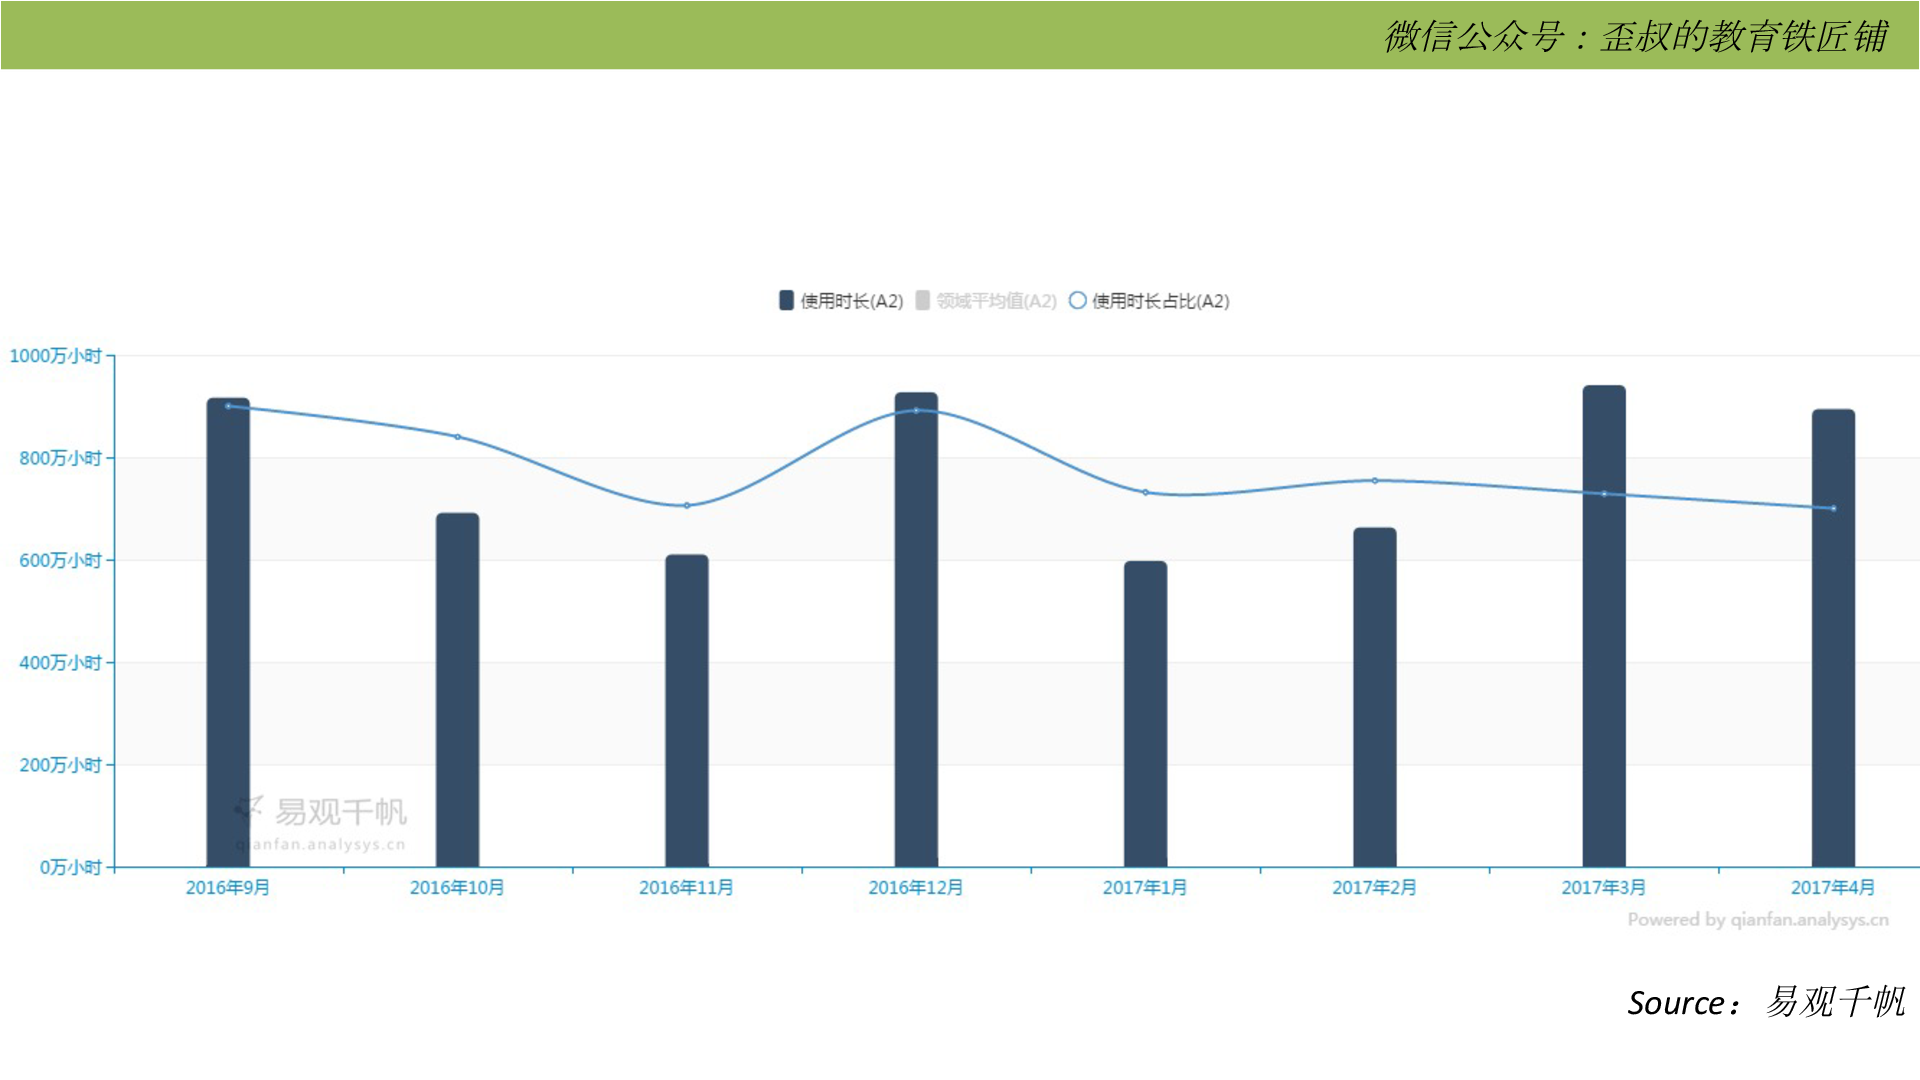
Task: Click the grey 领域平均值 legend square icon
Action: 923,300
